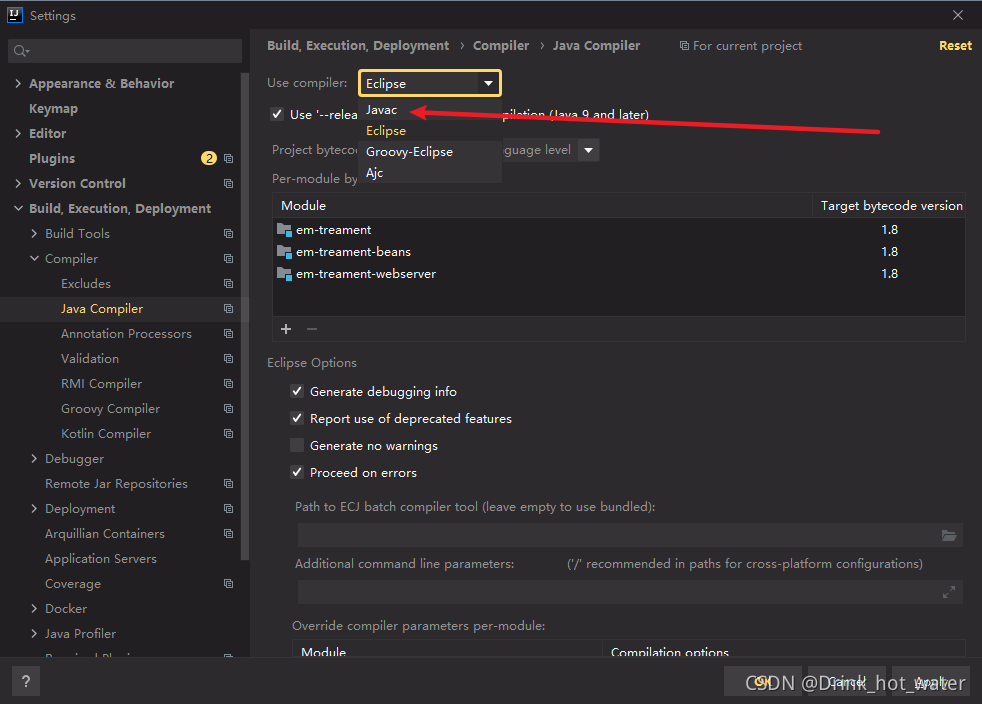Click the Reset link at the top right
This screenshot has height=704, width=982.
954,45
